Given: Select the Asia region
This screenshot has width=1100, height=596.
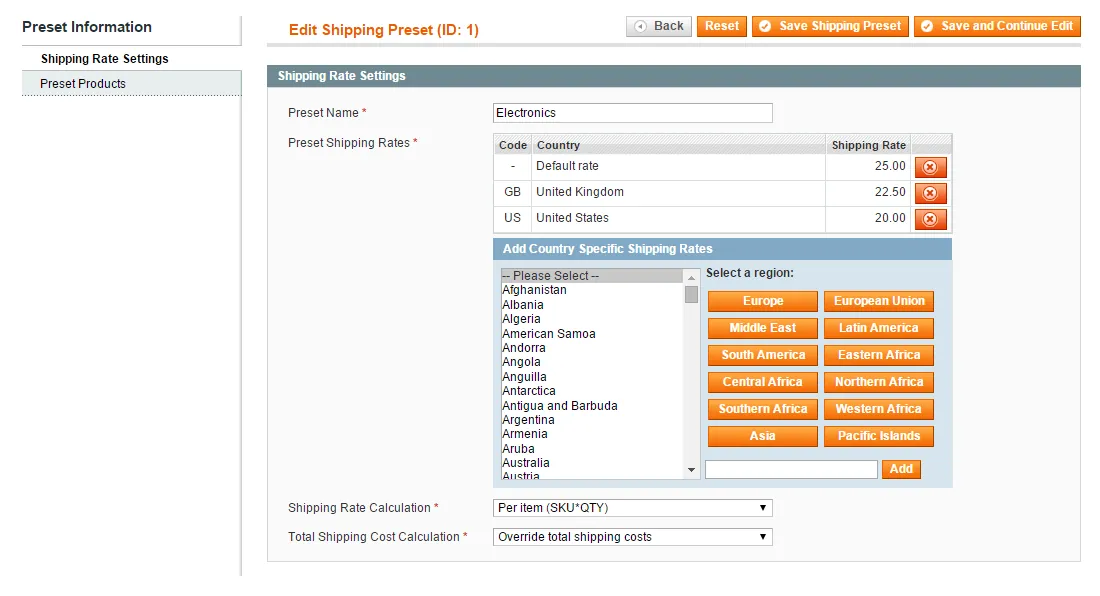Looking at the screenshot, I should click(x=763, y=436).
